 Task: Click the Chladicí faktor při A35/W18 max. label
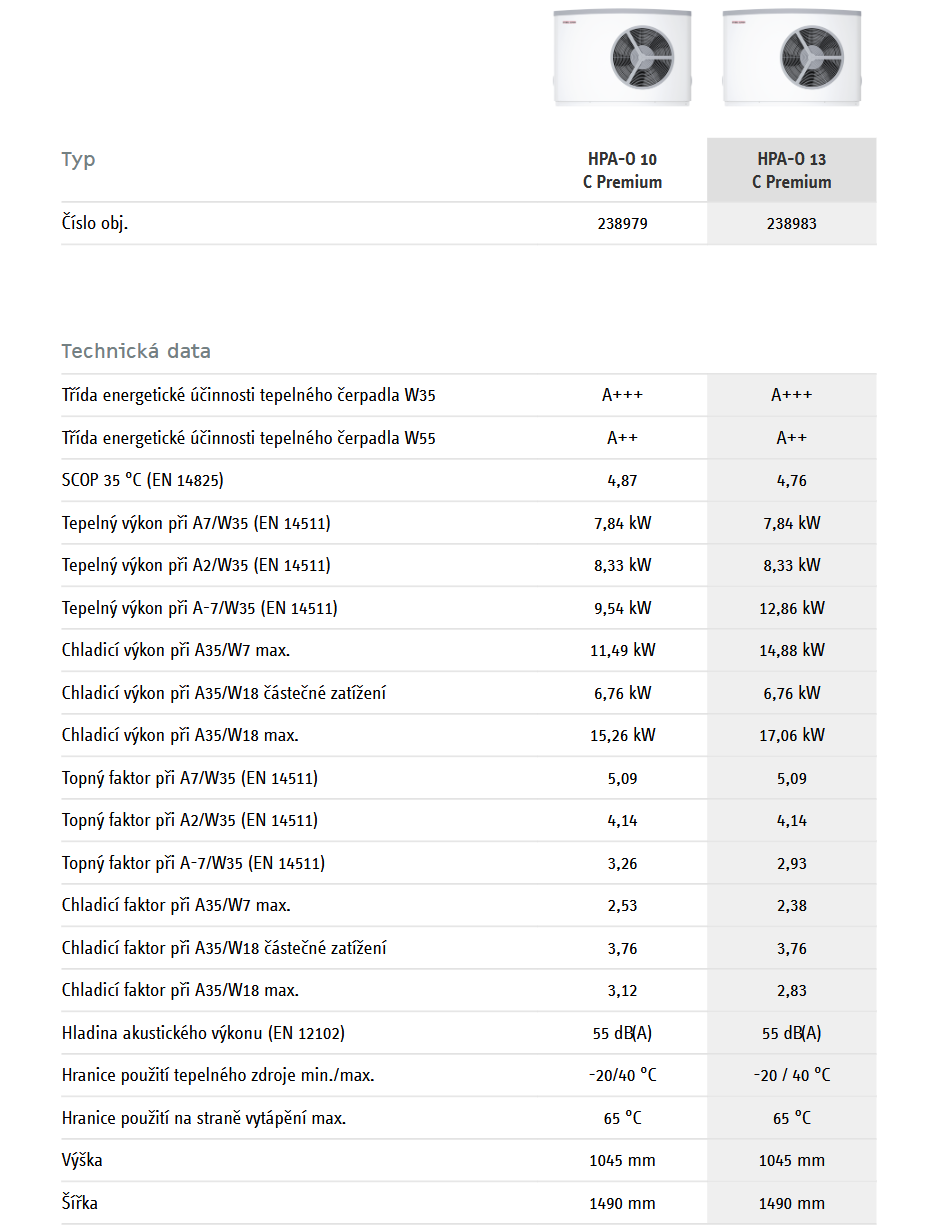(x=180, y=991)
